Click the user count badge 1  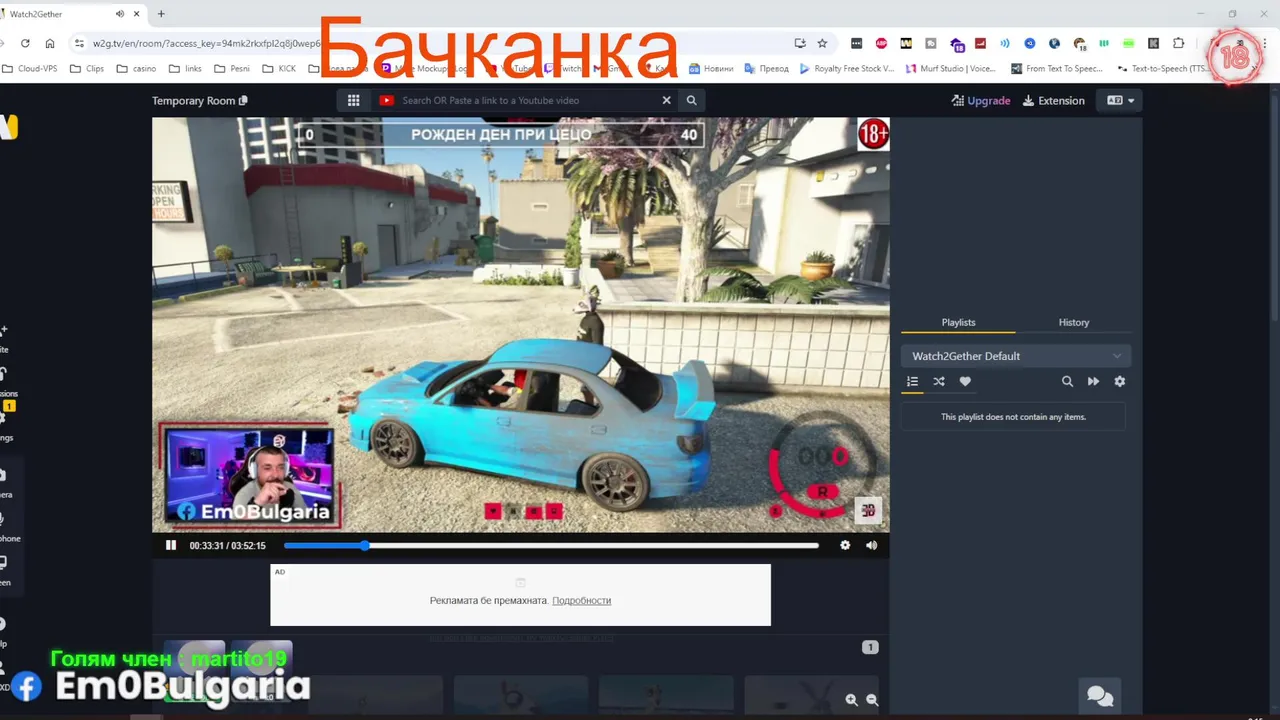[x=870, y=647]
